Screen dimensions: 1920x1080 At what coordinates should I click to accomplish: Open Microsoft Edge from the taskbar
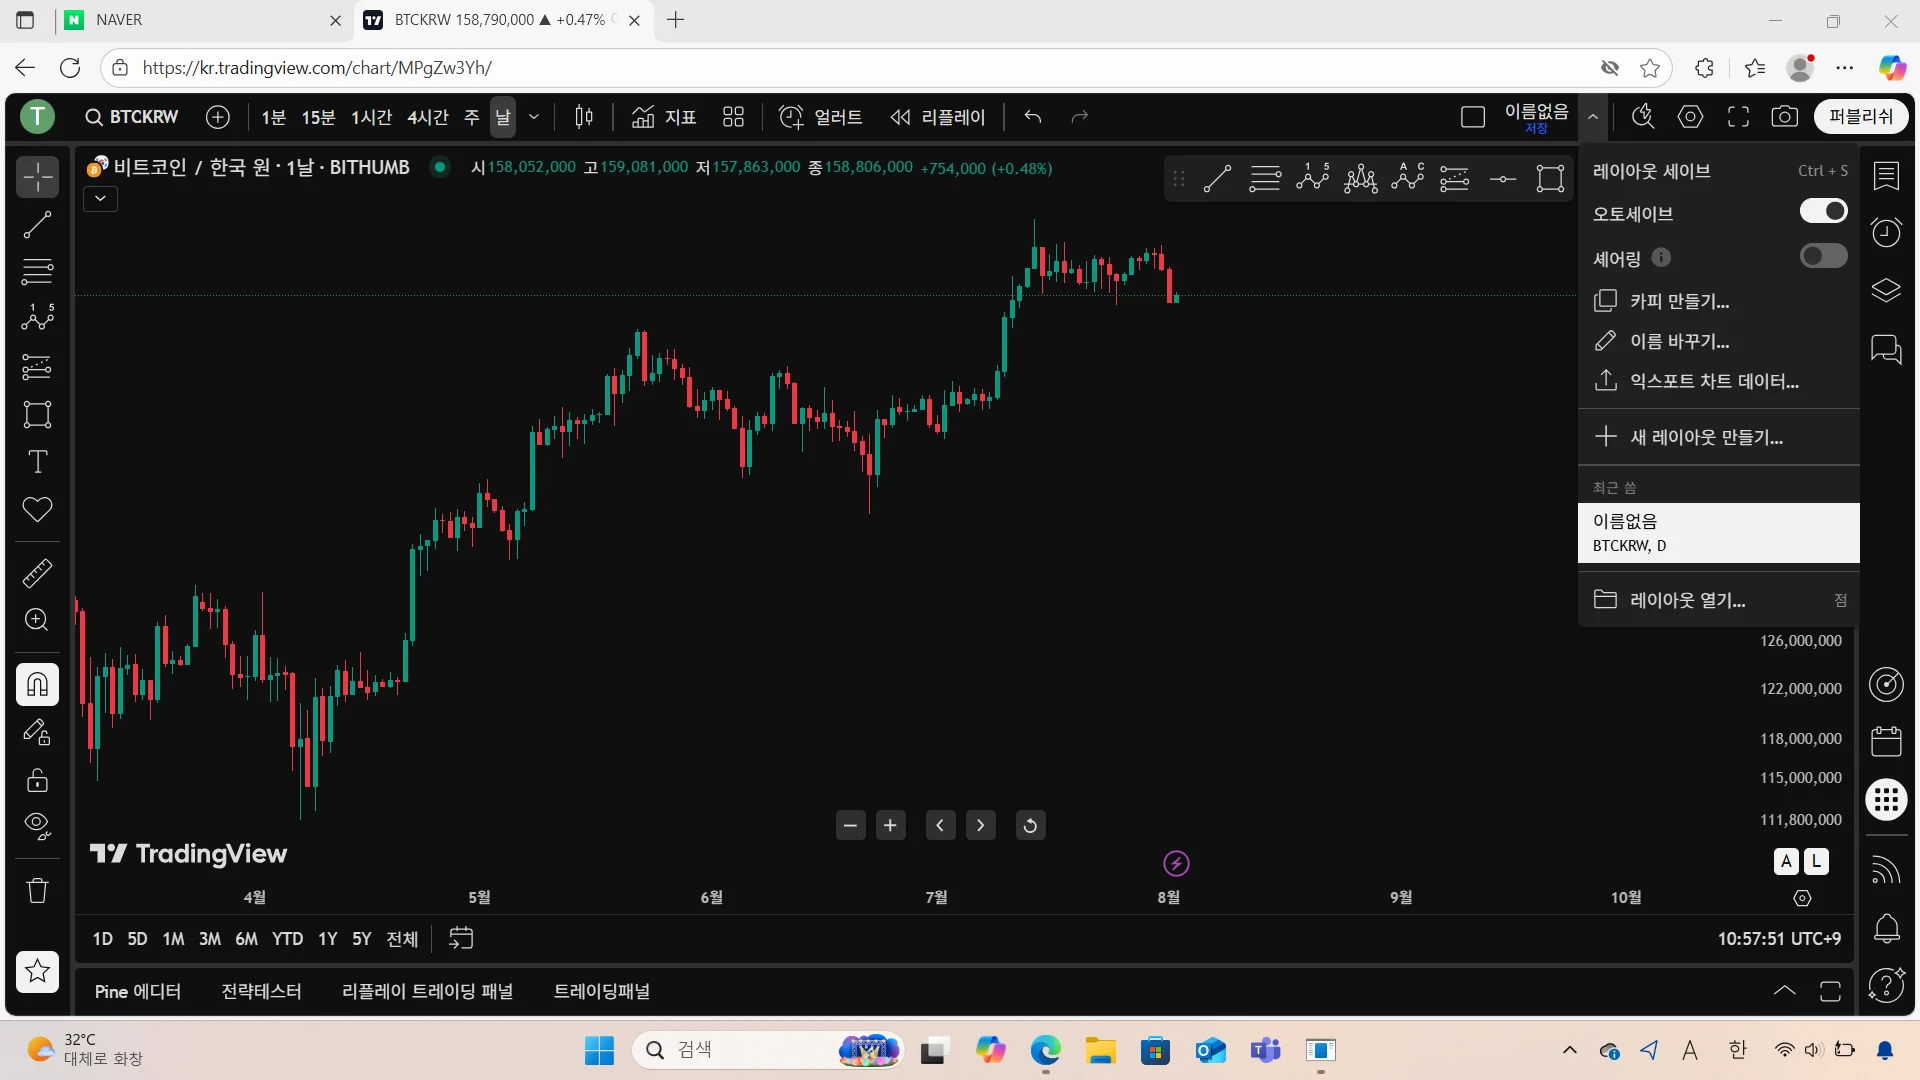click(1045, 1050)
